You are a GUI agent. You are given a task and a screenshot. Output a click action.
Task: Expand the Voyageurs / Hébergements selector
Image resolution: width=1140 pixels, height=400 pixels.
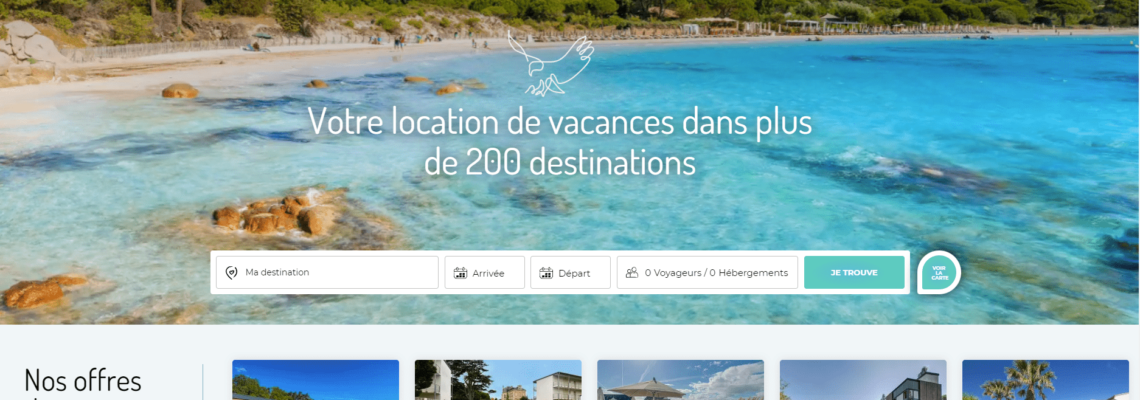(x=707, y=273)
